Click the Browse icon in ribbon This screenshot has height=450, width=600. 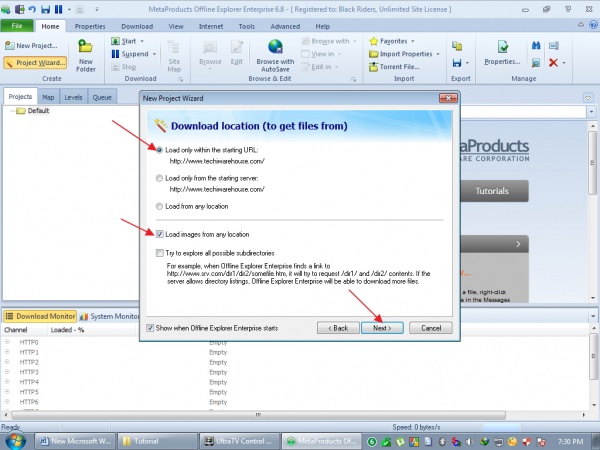tap(210, 47)
